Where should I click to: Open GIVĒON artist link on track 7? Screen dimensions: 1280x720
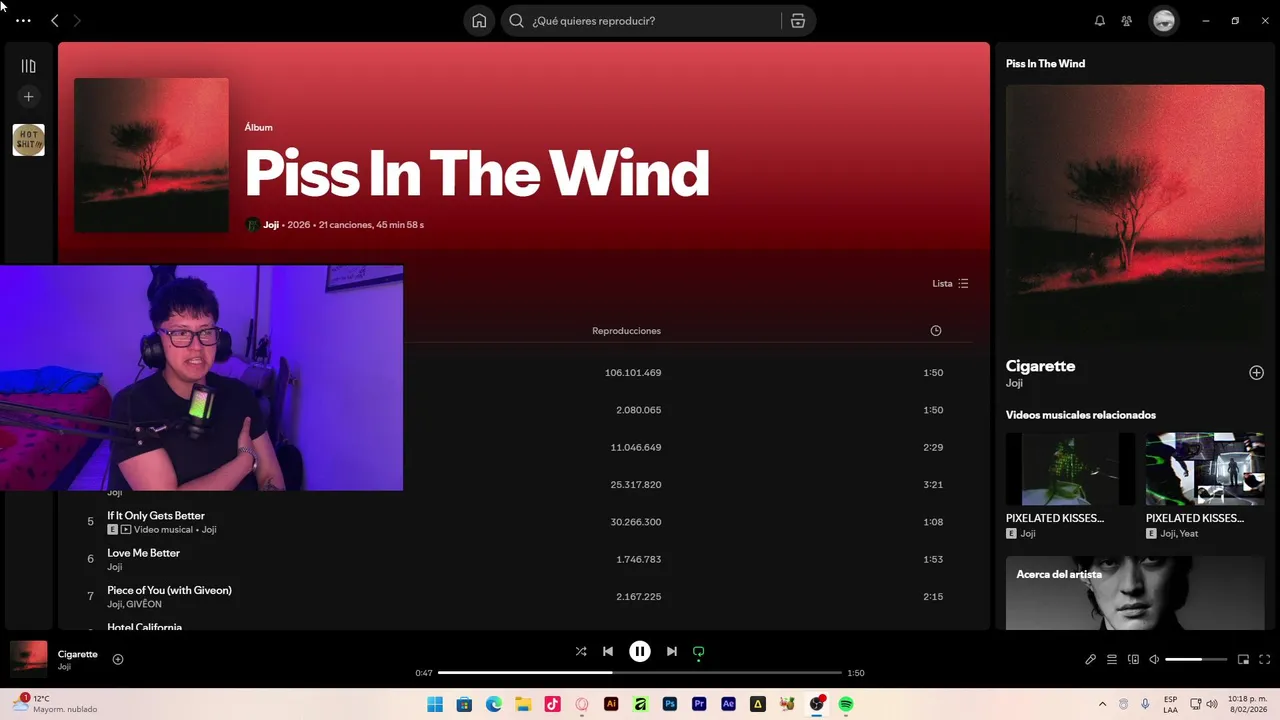(x=144, y=604)
